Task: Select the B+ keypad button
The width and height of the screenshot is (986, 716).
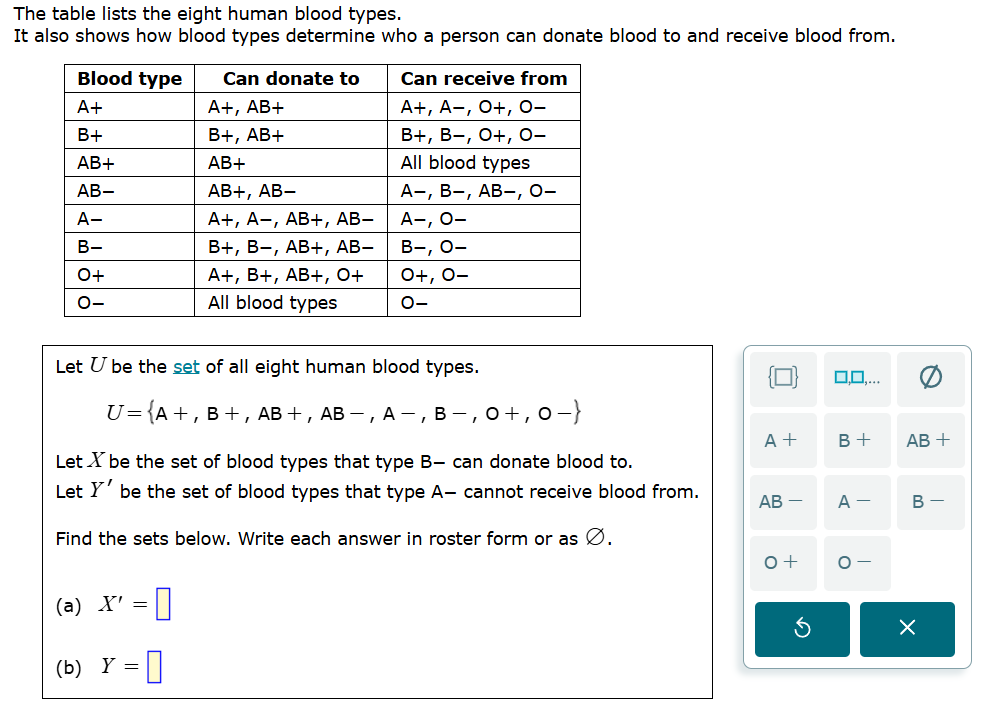Action: point(857,440)
